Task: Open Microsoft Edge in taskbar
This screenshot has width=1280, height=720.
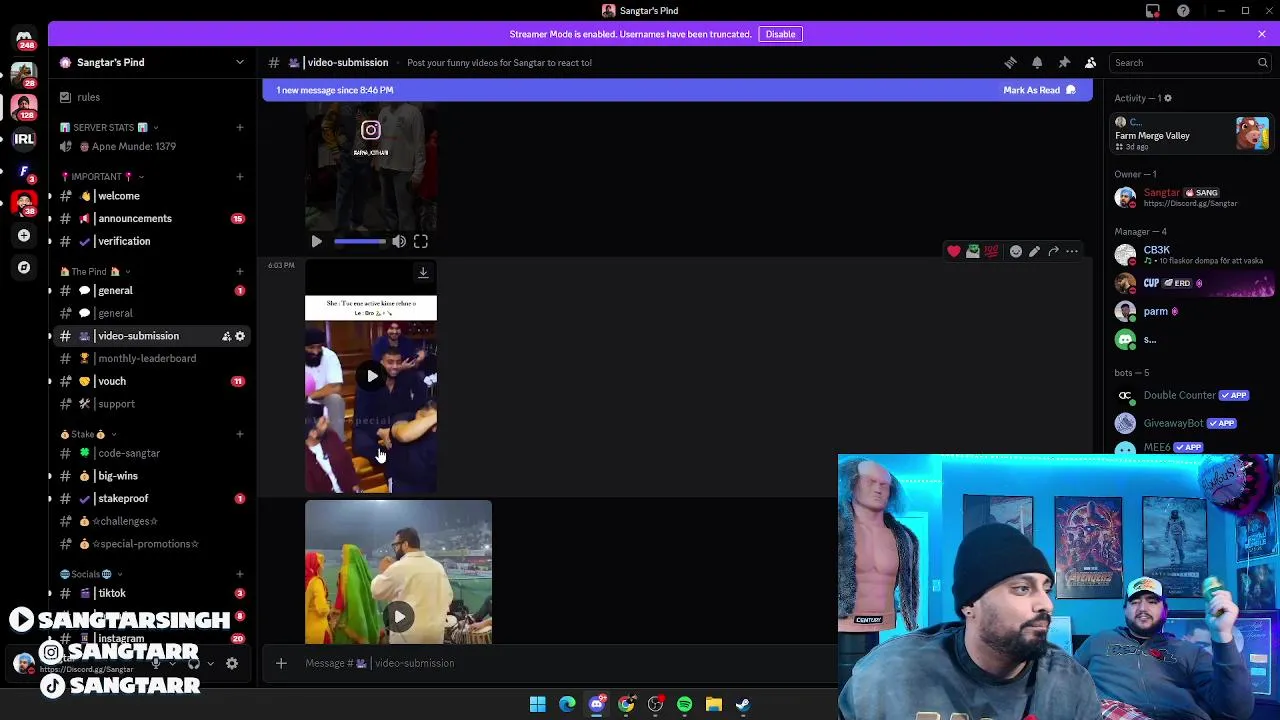Action: (x=567, y=704)
